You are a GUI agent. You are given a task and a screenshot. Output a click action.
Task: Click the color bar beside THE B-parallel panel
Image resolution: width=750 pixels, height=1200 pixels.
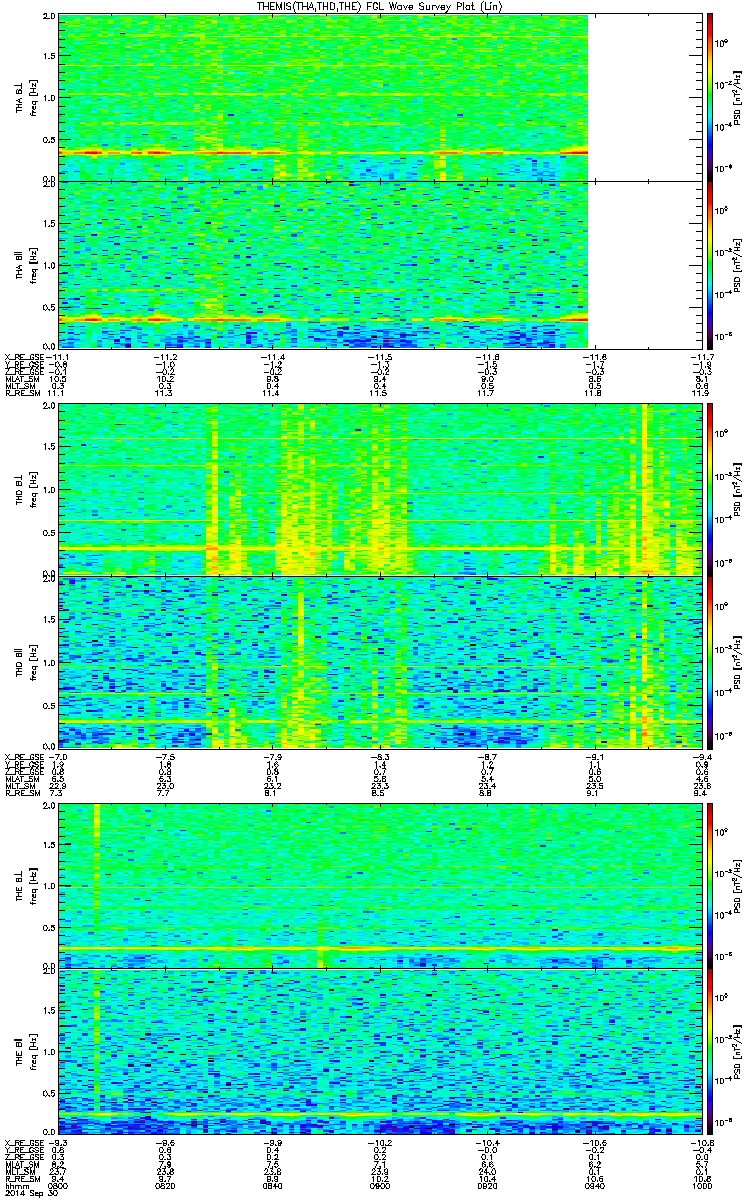(x=709, y=1052)
